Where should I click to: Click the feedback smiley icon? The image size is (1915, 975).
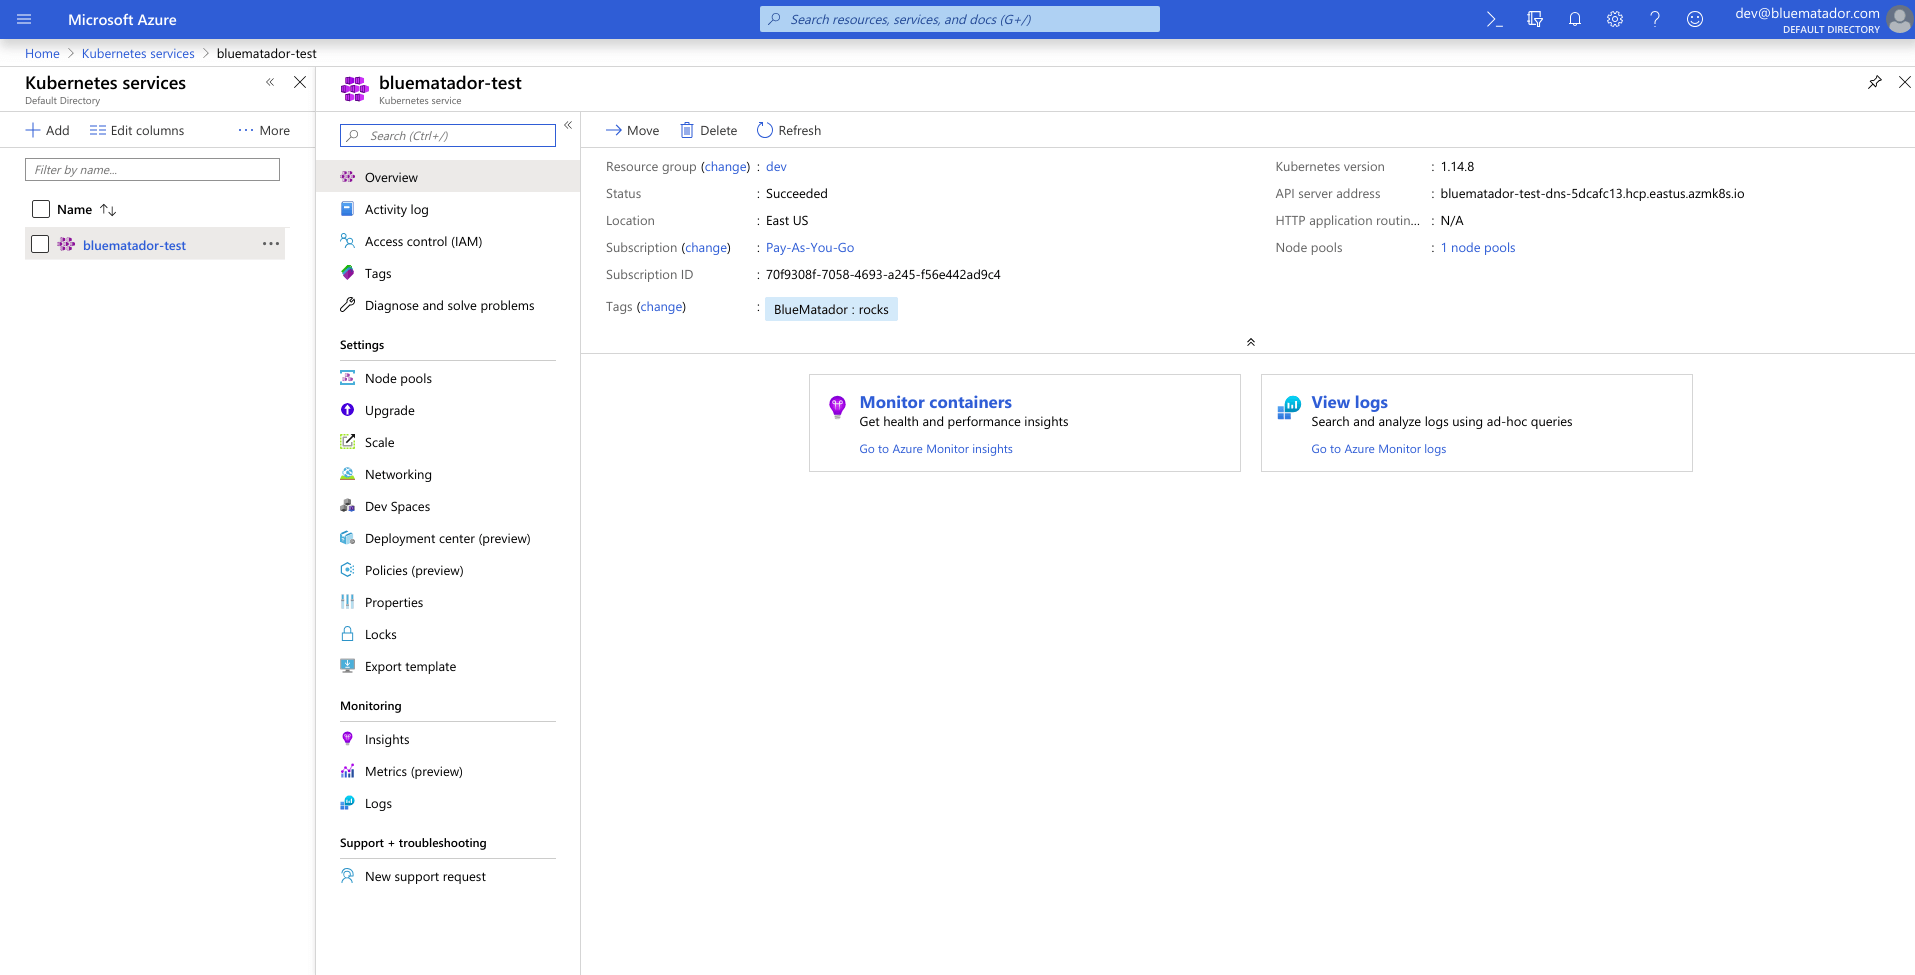point(1694,20)
